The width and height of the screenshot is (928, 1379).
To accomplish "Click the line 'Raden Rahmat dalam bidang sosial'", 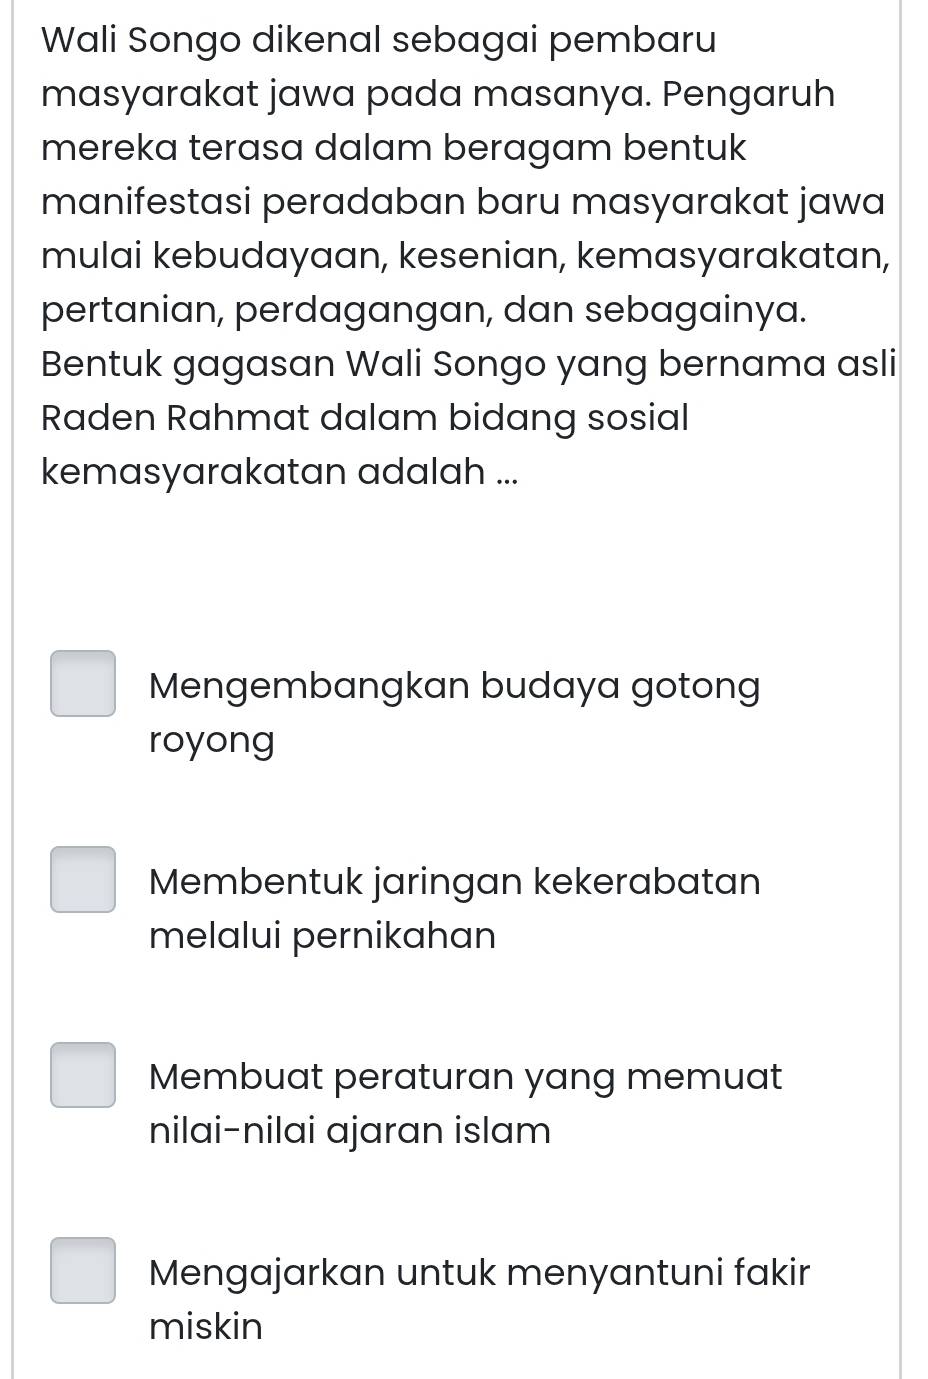I will point(365,417).
